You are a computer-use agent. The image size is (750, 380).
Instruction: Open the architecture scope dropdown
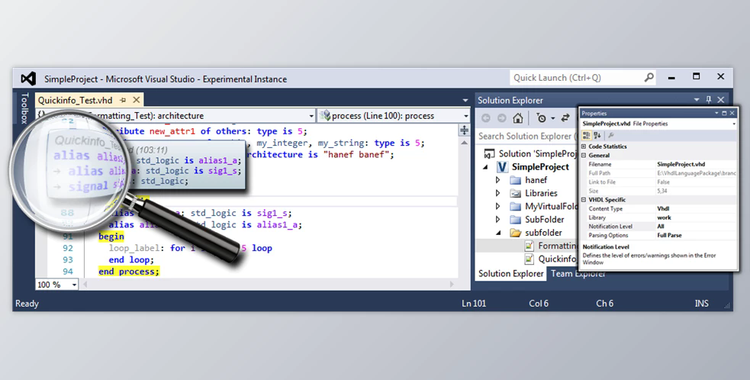pyautogui.click(x=311, y=116)
